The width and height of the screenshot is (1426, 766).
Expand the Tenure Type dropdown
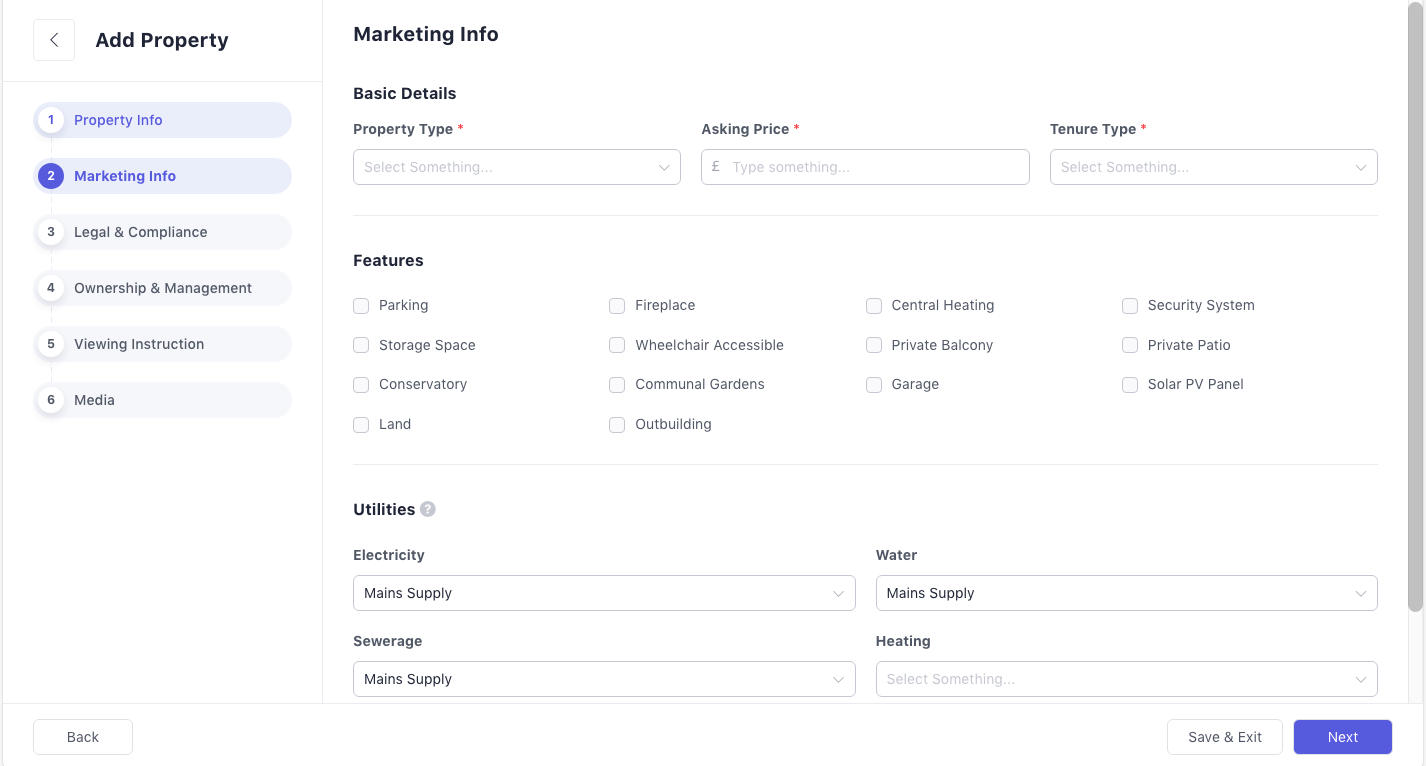click(1213, 167)
